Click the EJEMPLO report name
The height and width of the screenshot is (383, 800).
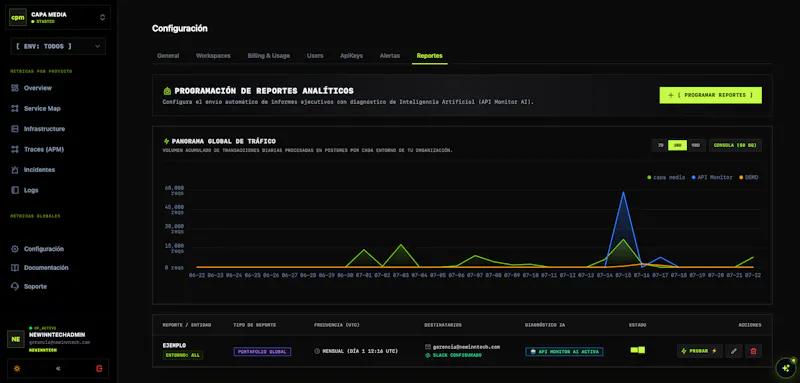coord(174,345)
